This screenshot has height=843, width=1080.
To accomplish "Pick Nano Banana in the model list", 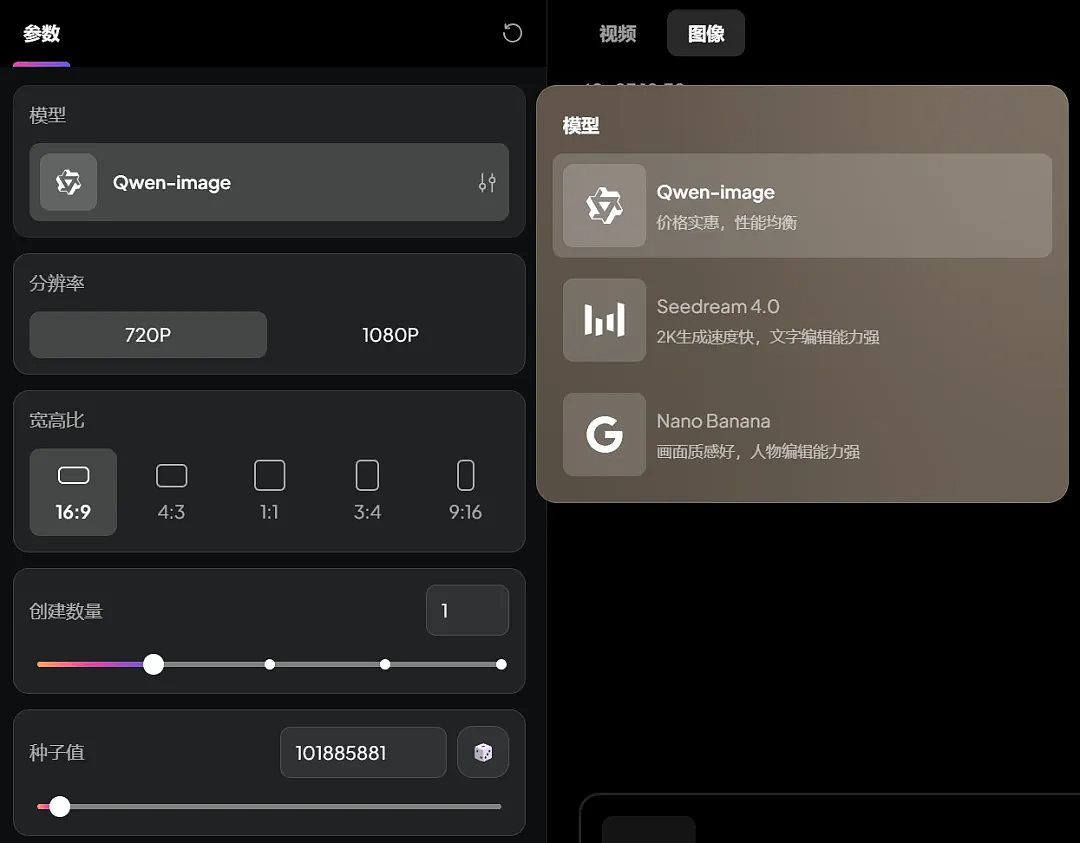I will point(802,435).
